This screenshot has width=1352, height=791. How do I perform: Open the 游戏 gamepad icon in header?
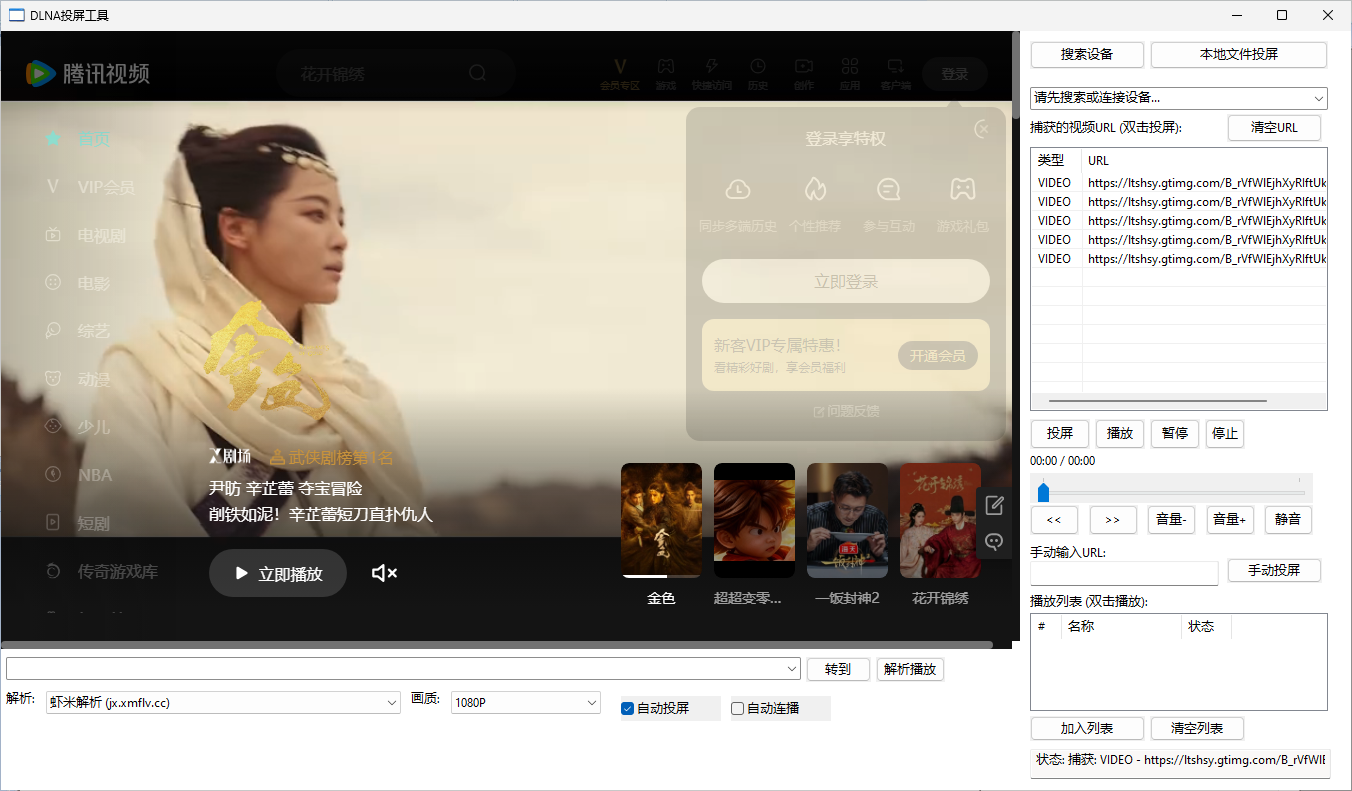[x=665, y=67]
